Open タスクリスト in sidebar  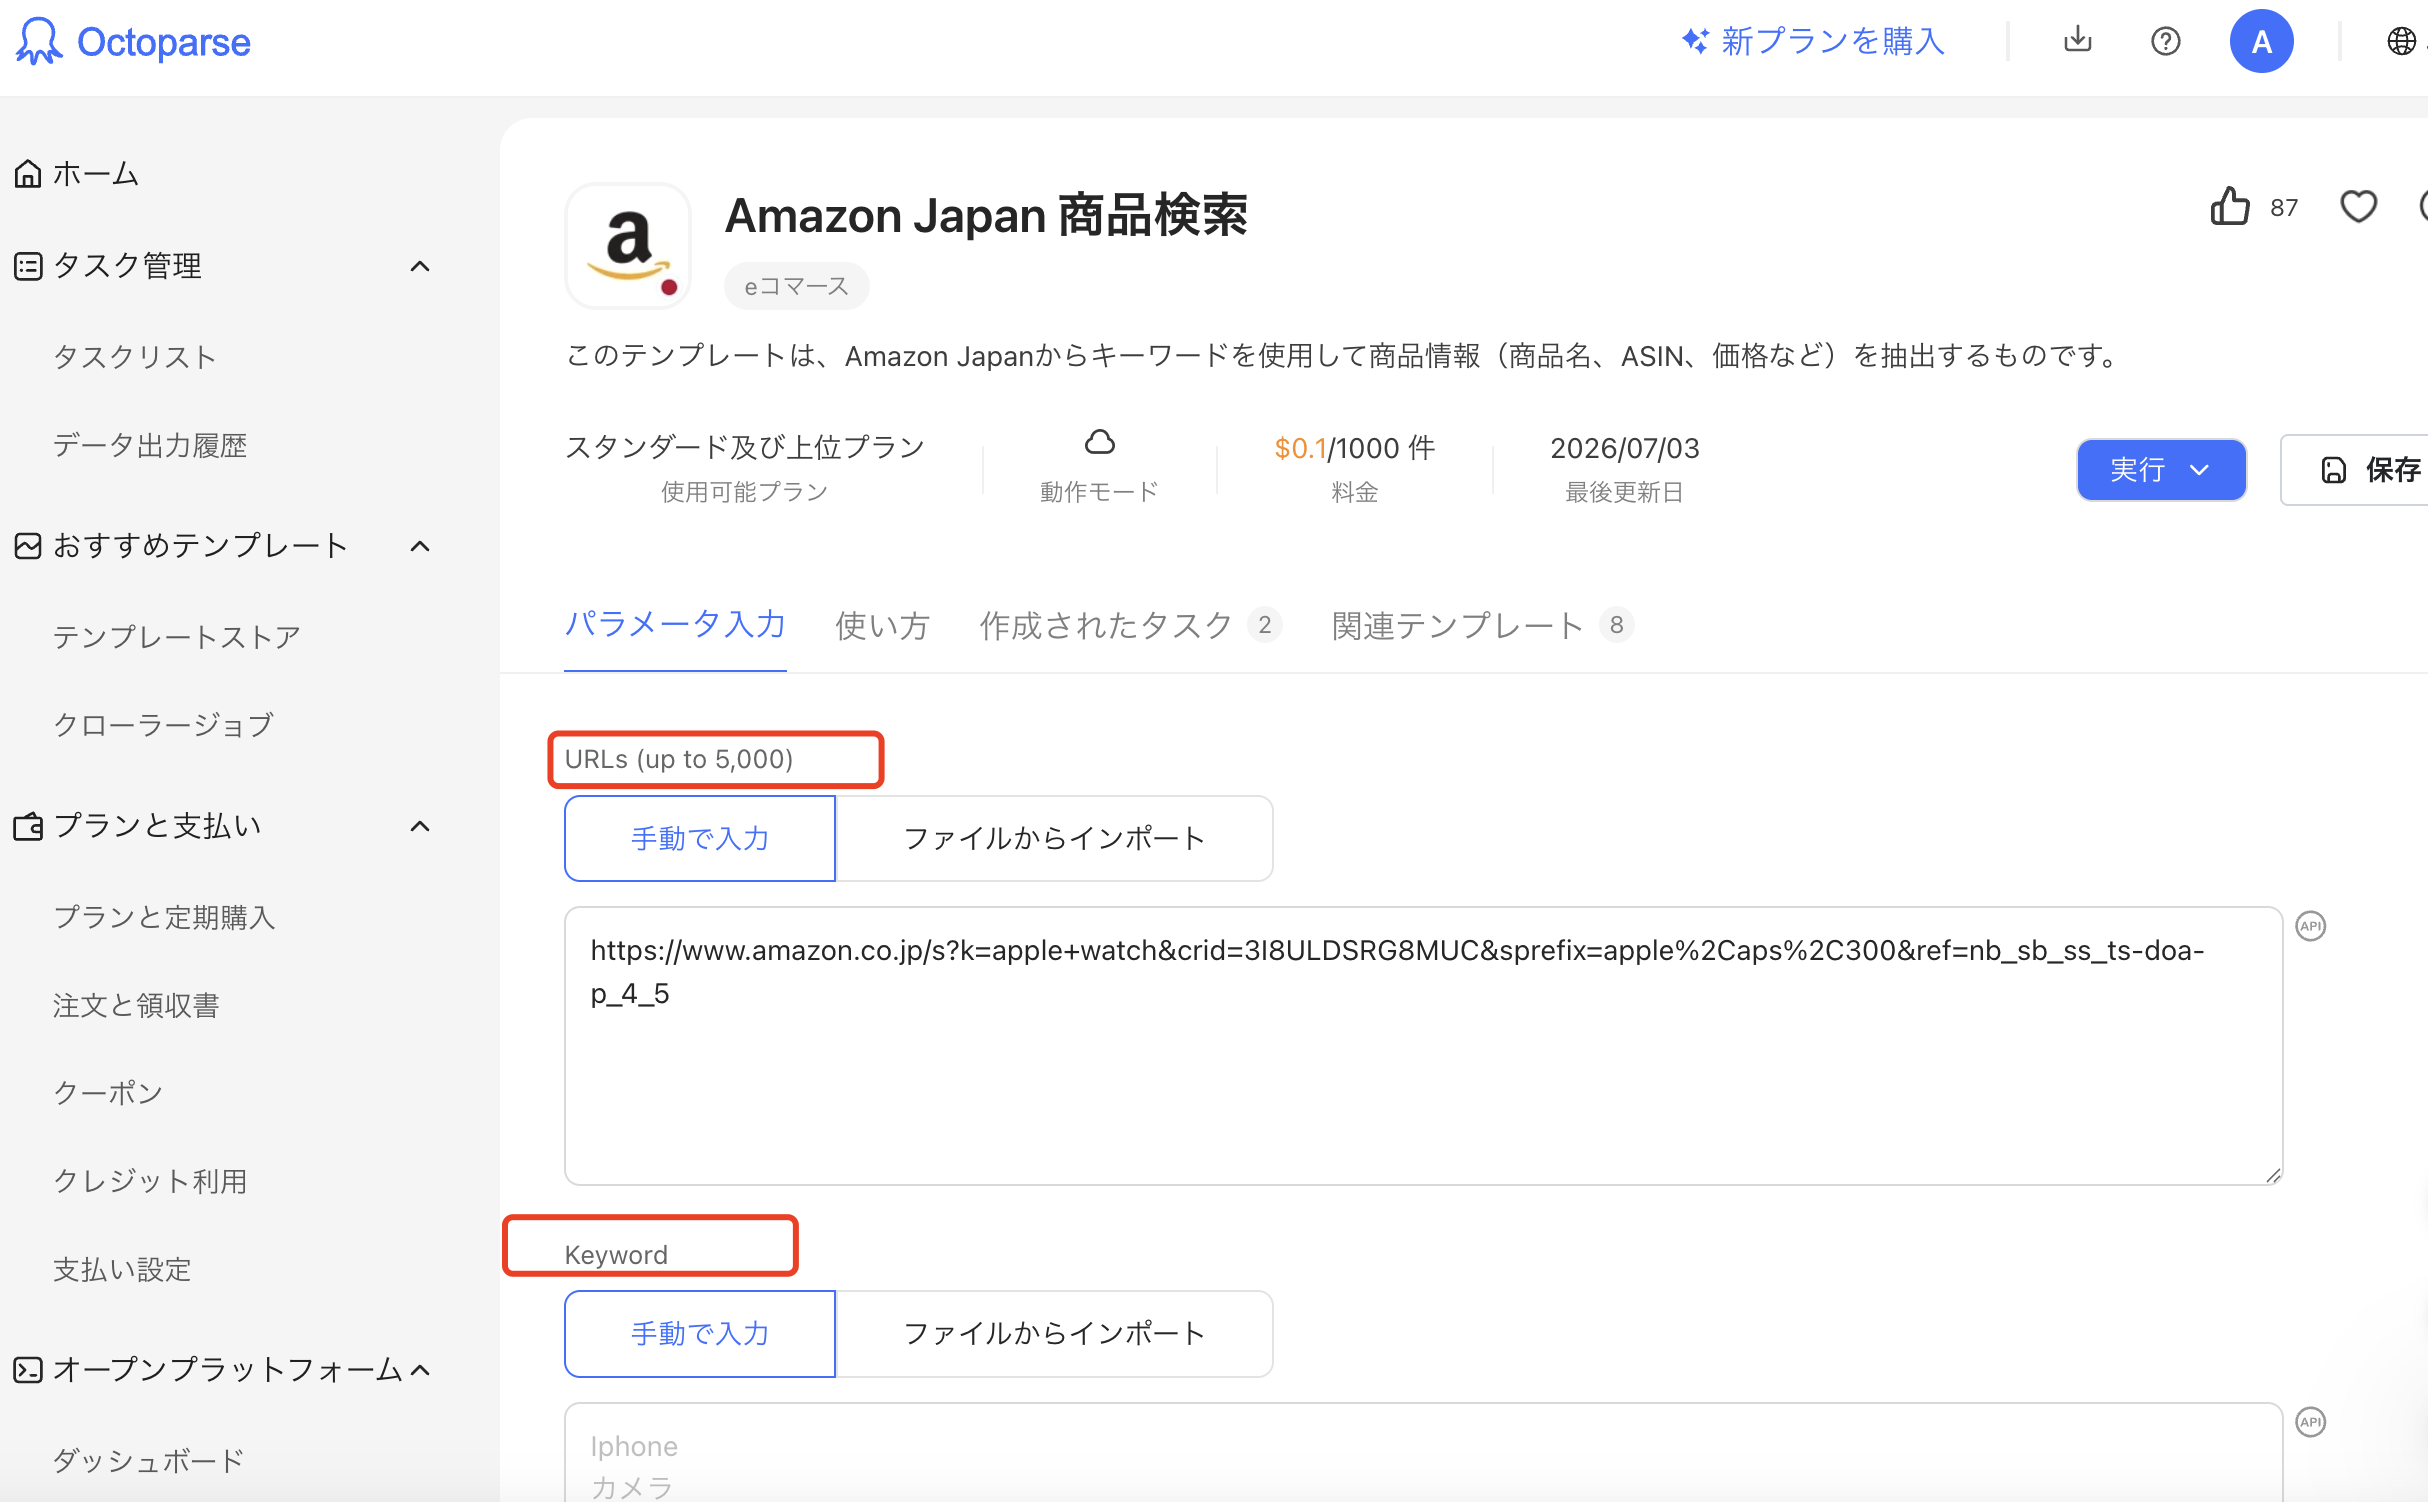click(x=135, y=357)
